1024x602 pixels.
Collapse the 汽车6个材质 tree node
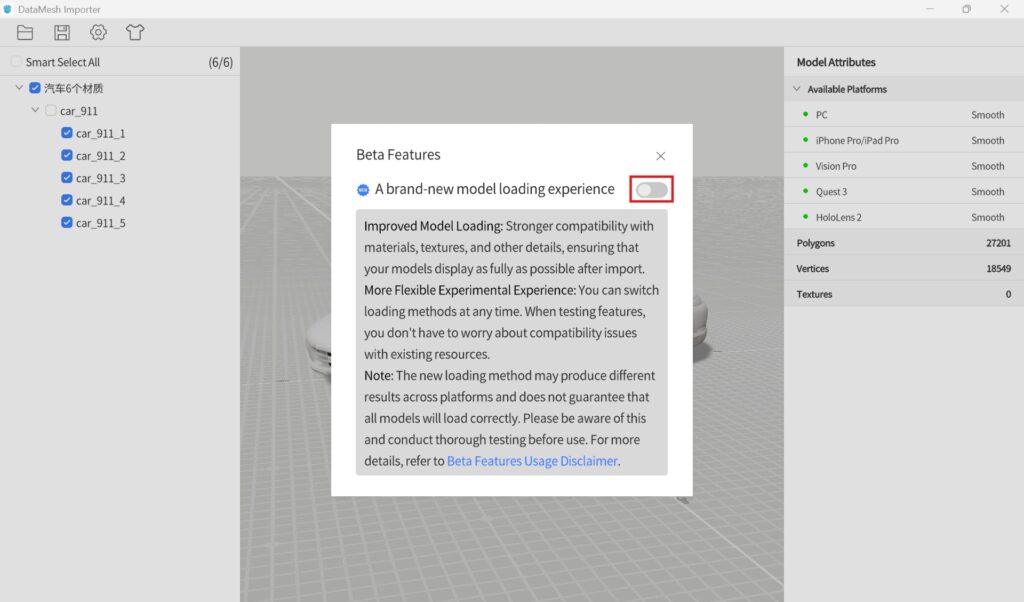tap(18, 87)
